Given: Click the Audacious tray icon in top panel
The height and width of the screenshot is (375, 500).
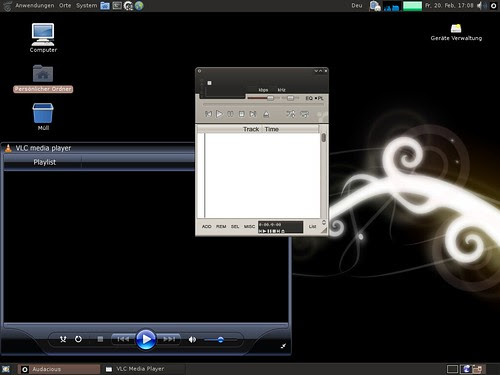Looking at the screenshot, I should pos(493,6).
